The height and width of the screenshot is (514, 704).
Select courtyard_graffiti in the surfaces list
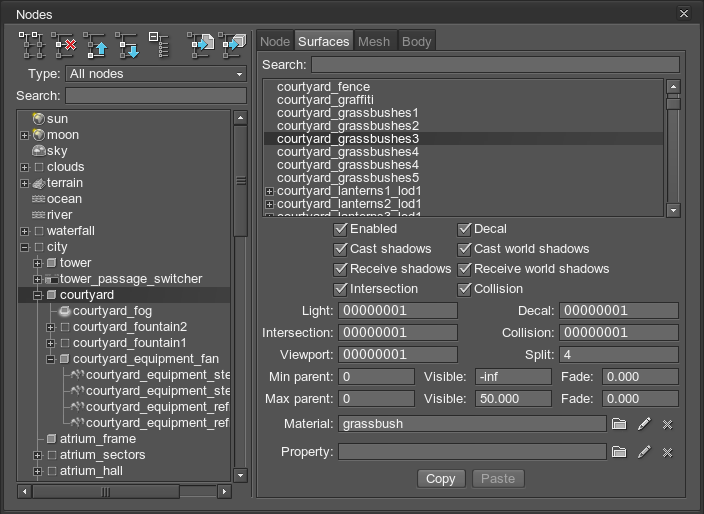(x=463, y=100)
